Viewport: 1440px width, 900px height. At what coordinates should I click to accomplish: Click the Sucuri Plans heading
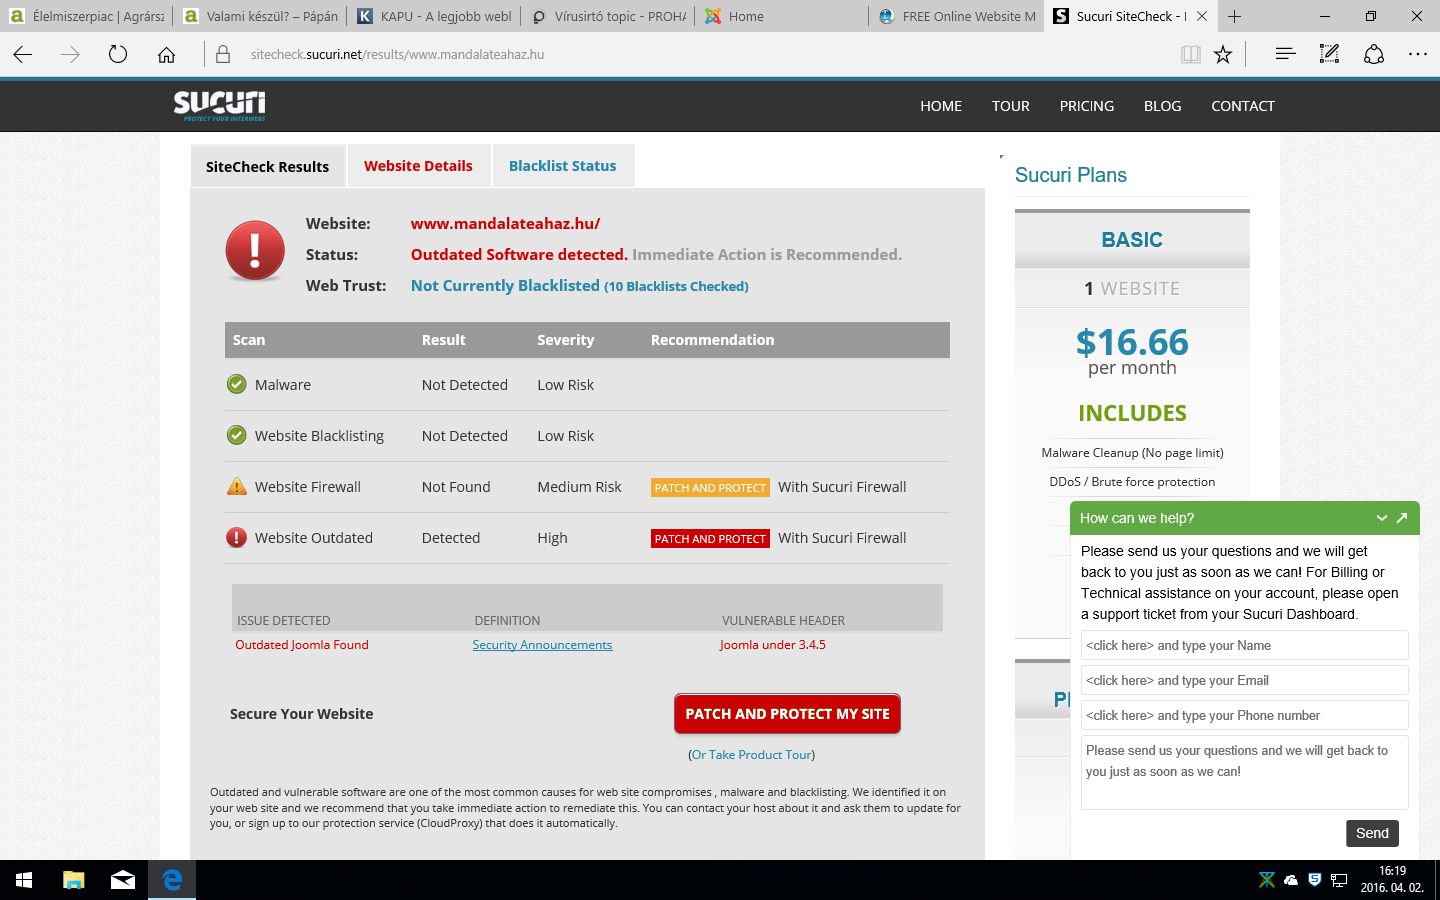click(1071, 175)
